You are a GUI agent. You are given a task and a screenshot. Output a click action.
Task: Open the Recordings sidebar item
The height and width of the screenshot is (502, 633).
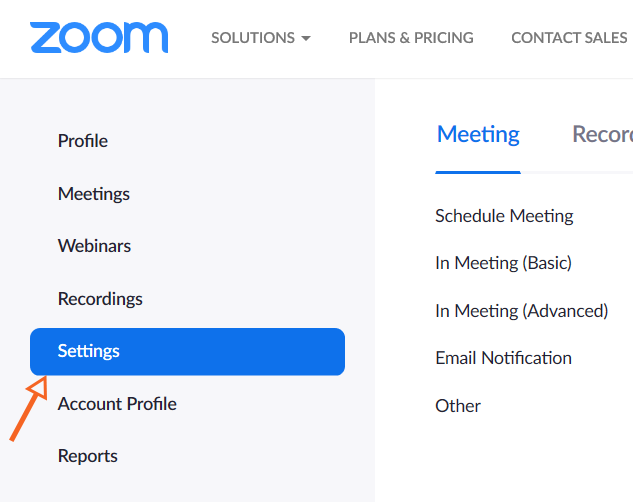click(x=100, y=299)
